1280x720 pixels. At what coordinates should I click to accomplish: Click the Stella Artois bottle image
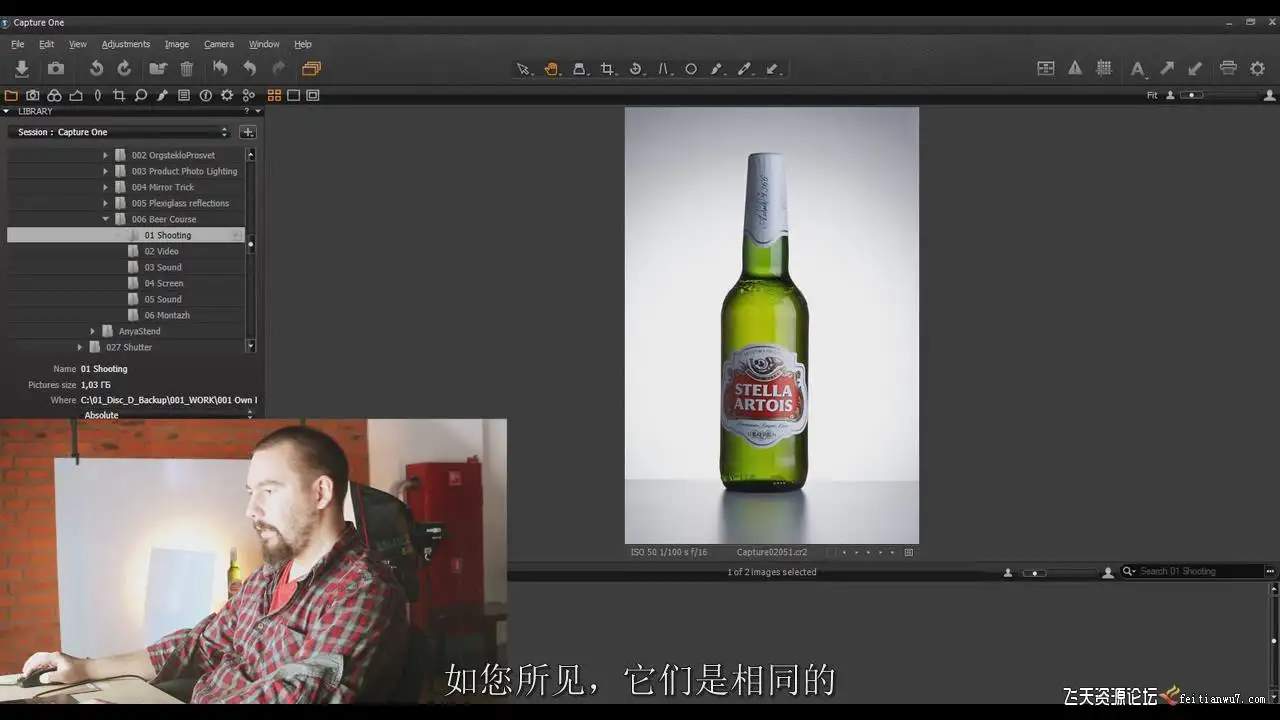[x=772, y=325]
